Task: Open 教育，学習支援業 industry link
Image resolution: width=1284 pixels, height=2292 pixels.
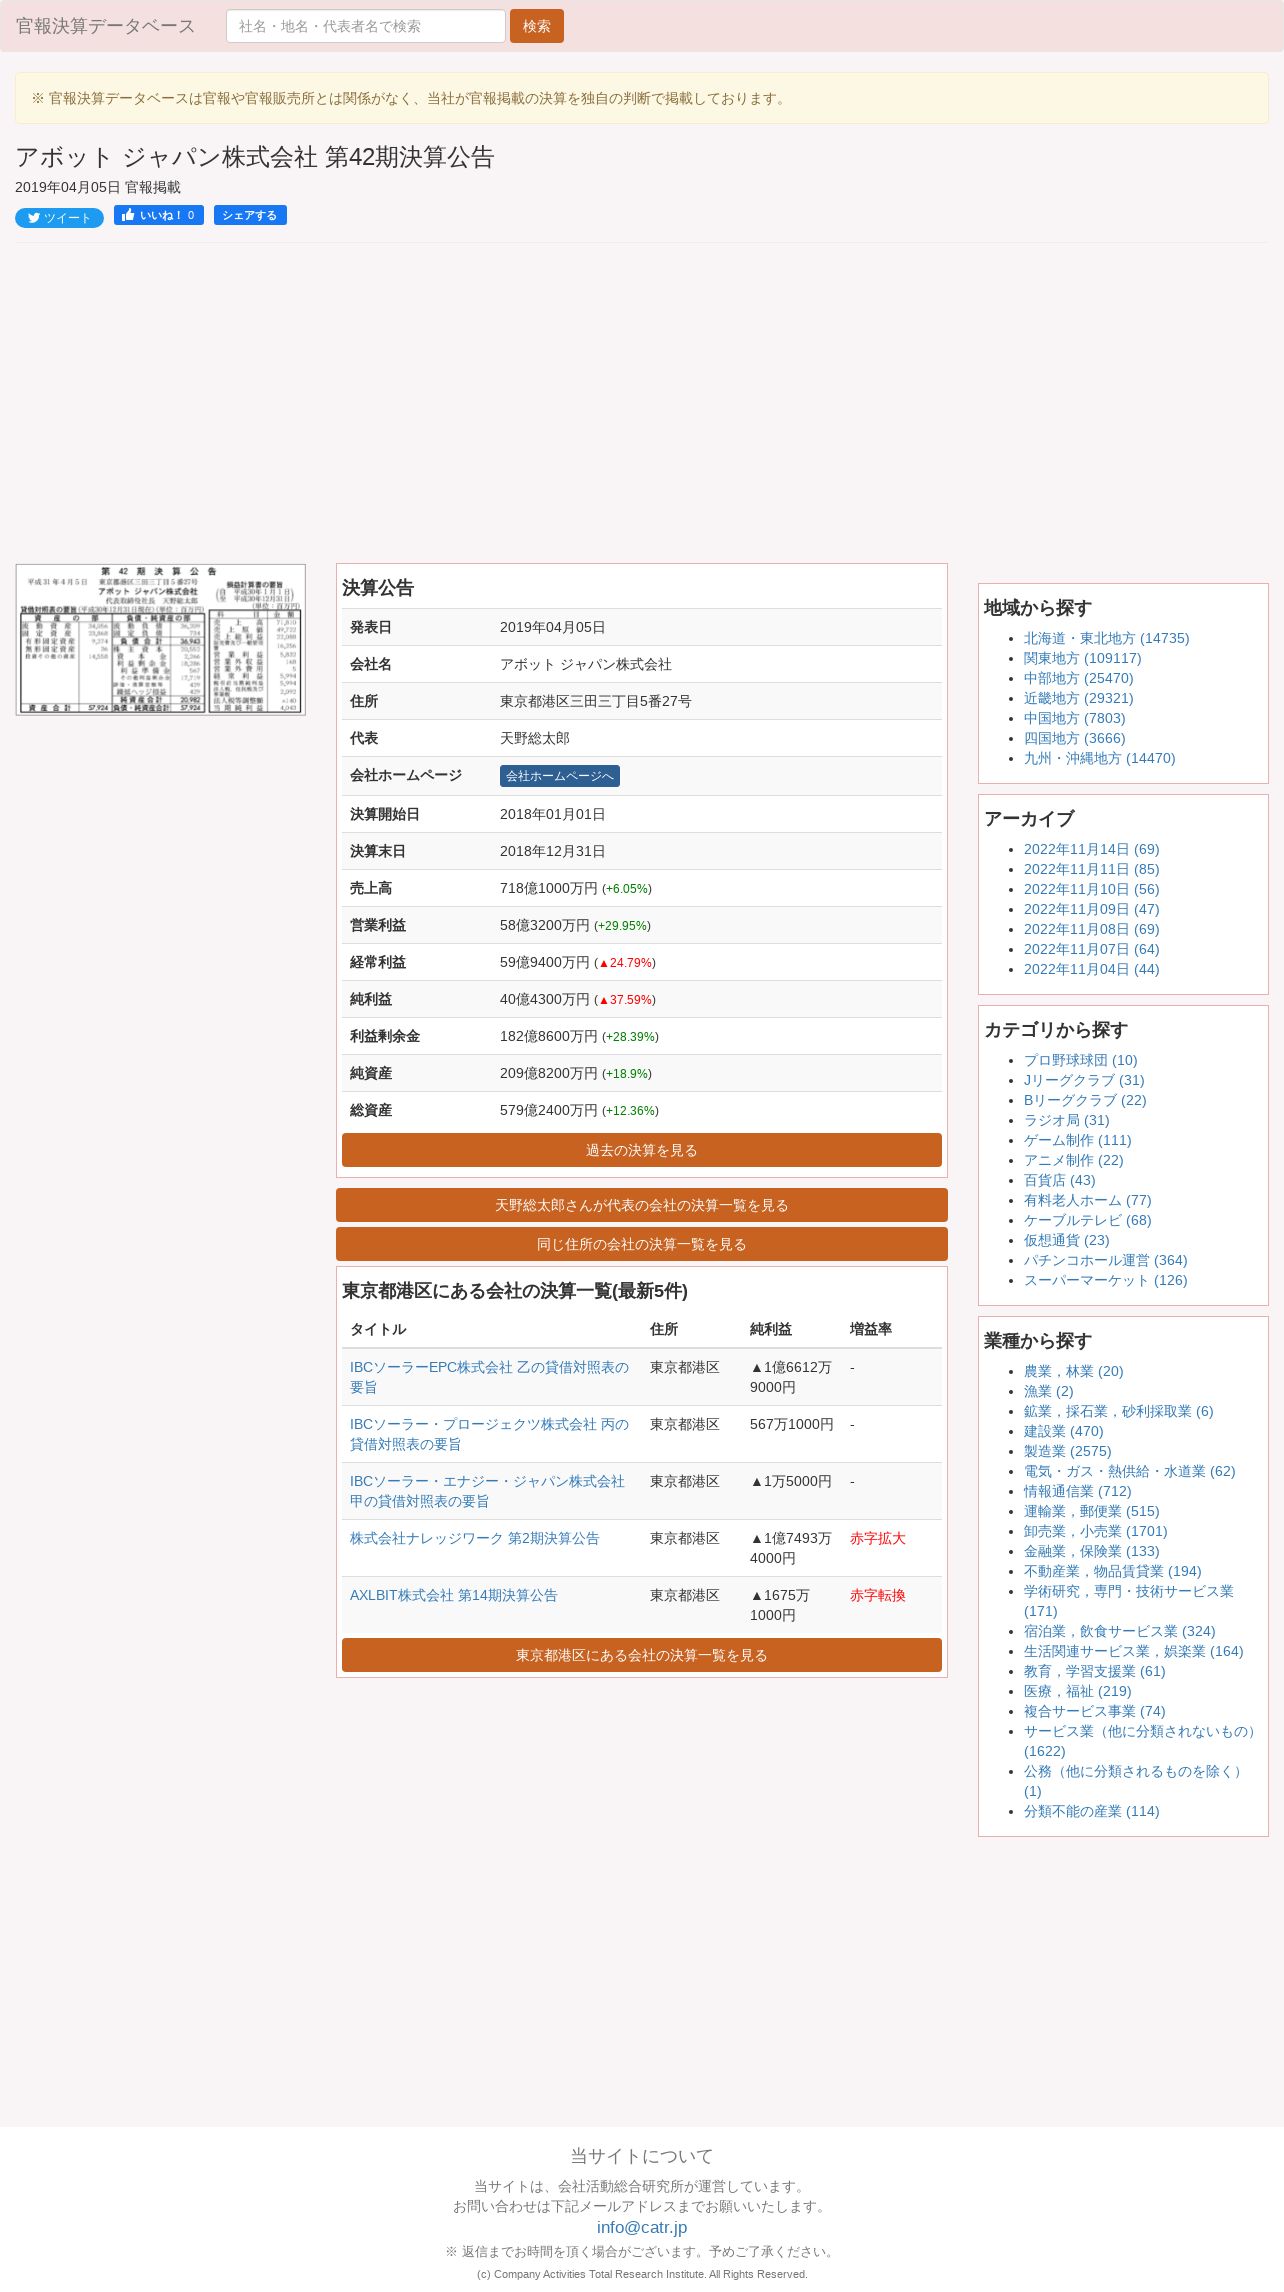Action: click(1094, 1671)
